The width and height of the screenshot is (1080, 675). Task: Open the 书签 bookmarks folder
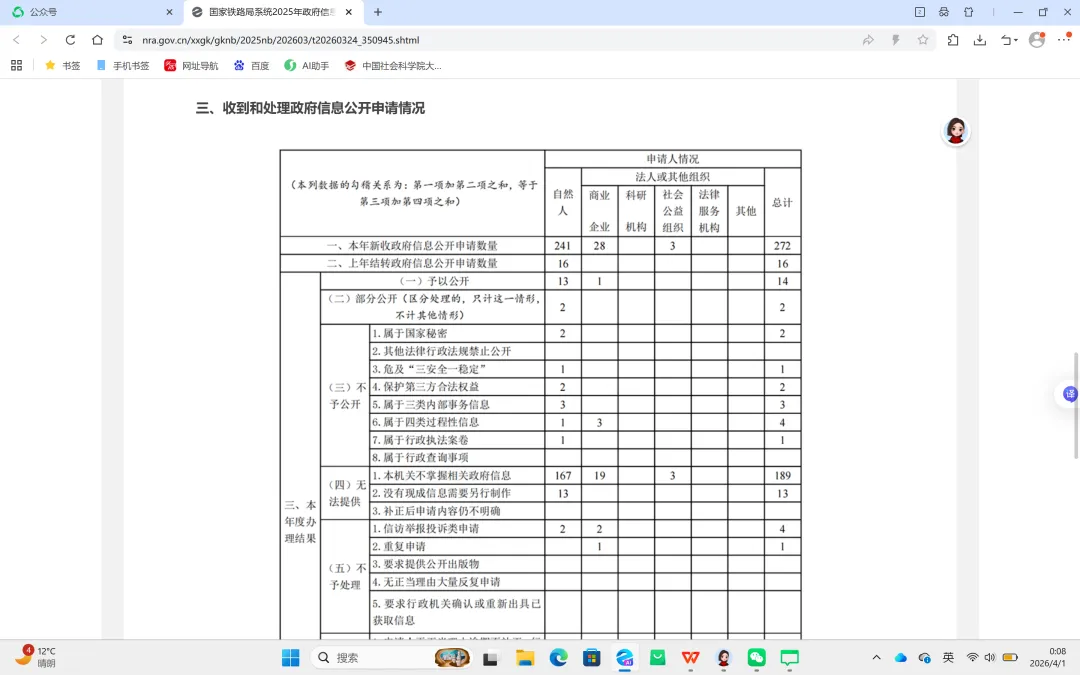pos(63,65)
